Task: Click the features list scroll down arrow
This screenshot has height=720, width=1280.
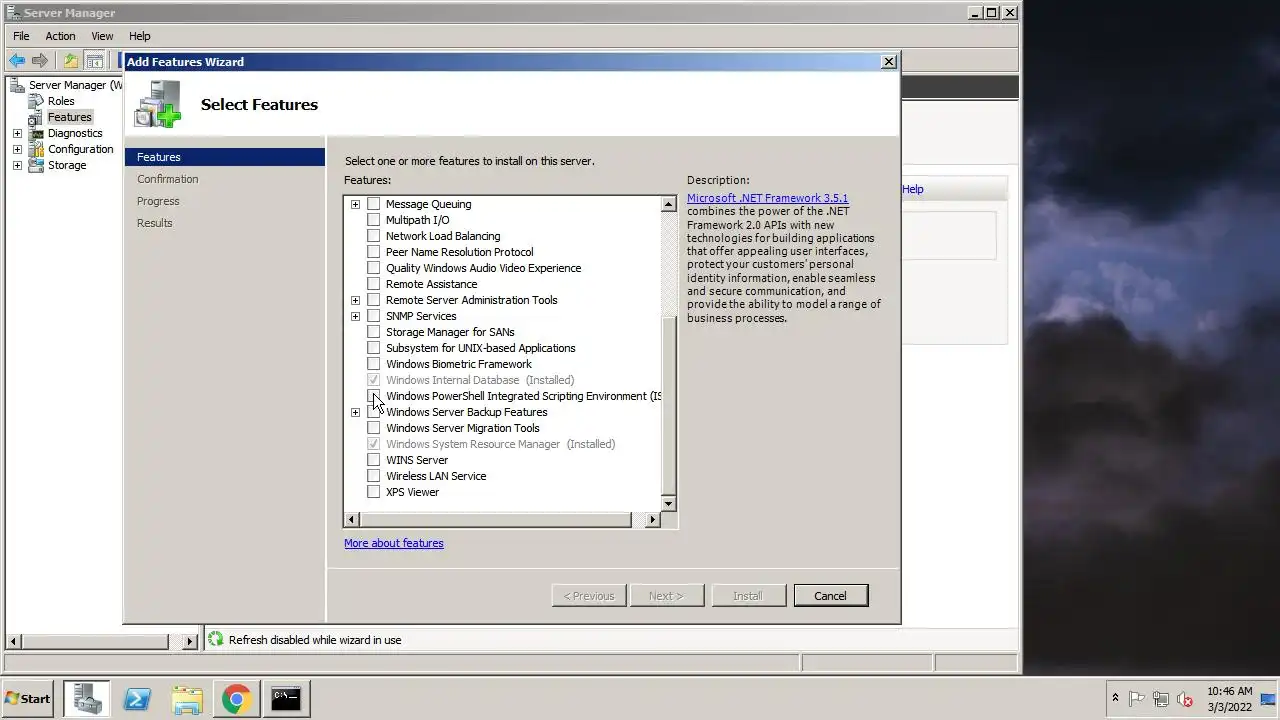Action: 669,503
